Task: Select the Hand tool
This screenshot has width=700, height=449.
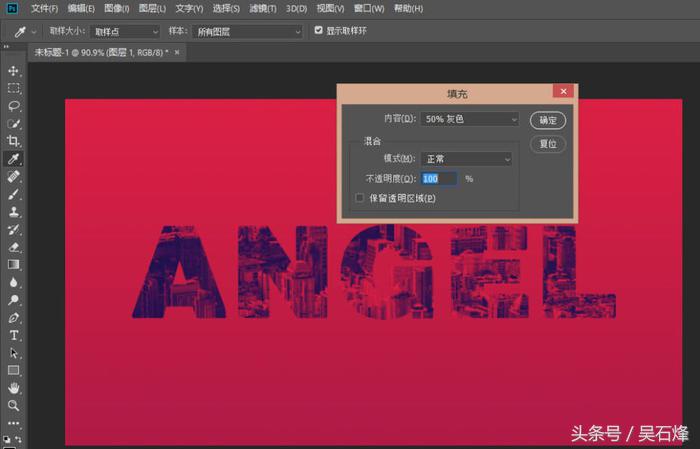Action: click(13, 388)
